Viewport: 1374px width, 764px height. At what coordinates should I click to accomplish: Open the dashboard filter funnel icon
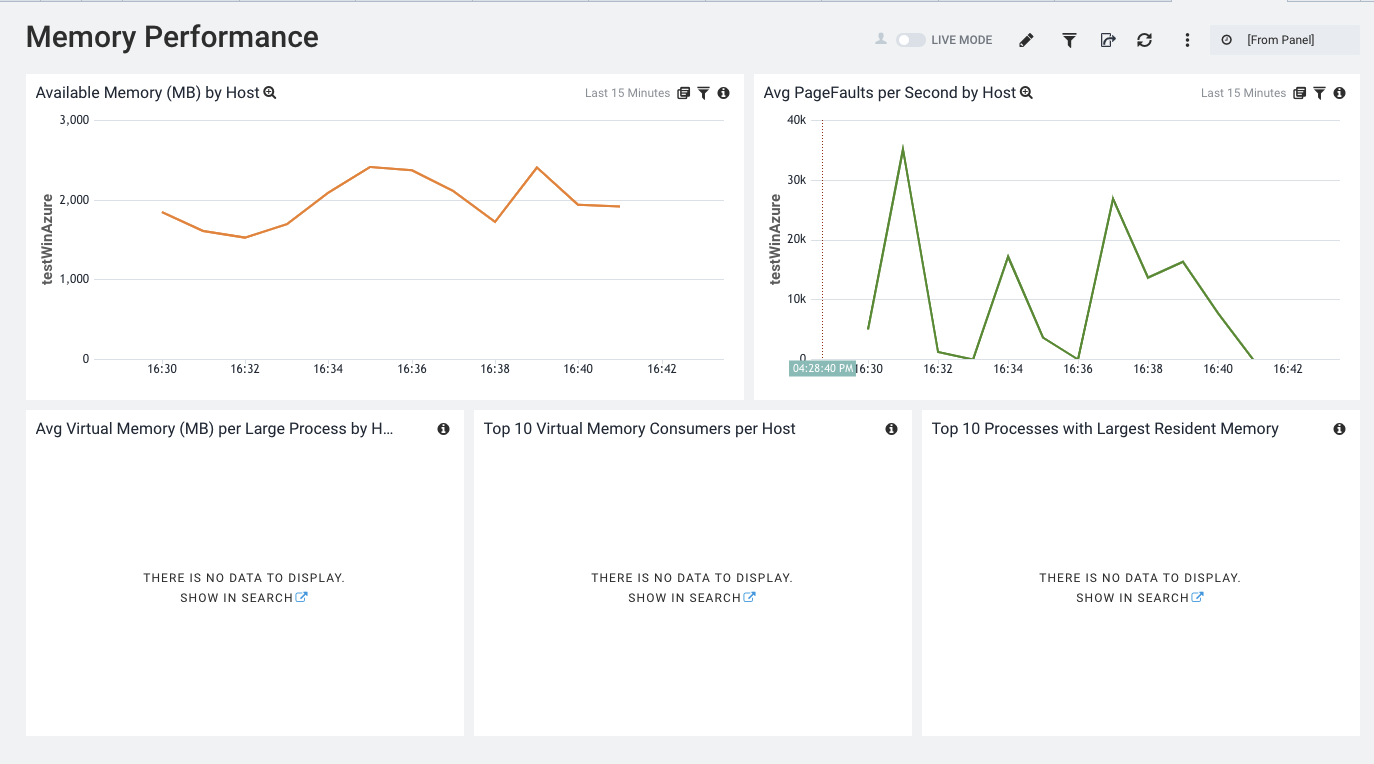(1069, 40)
